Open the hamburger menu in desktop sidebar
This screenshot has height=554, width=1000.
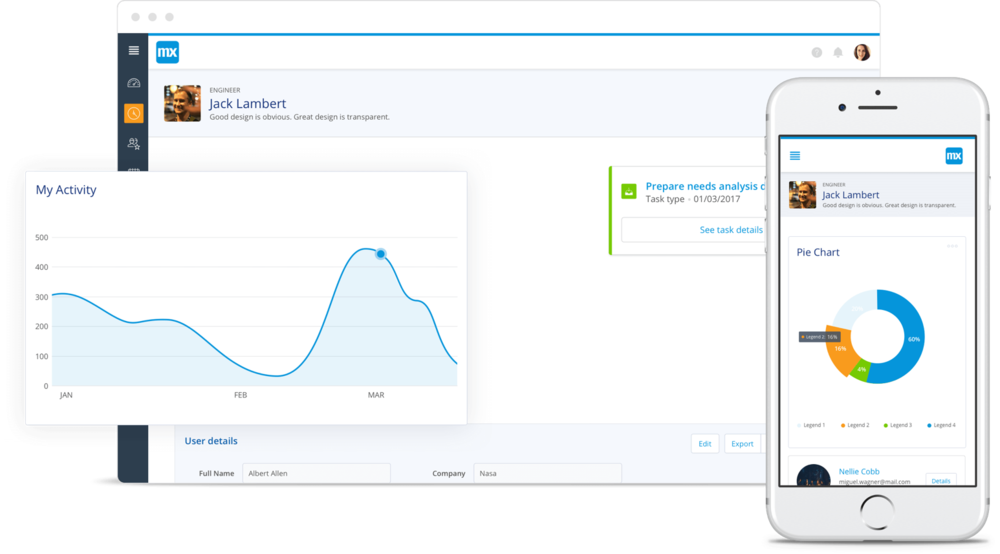pyautogui.click(x=133, y=50)
